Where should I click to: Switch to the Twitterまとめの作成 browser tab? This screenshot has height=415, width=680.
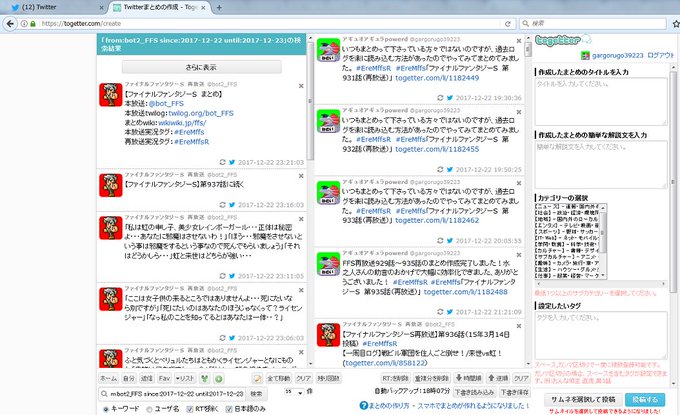click(159, 7)
